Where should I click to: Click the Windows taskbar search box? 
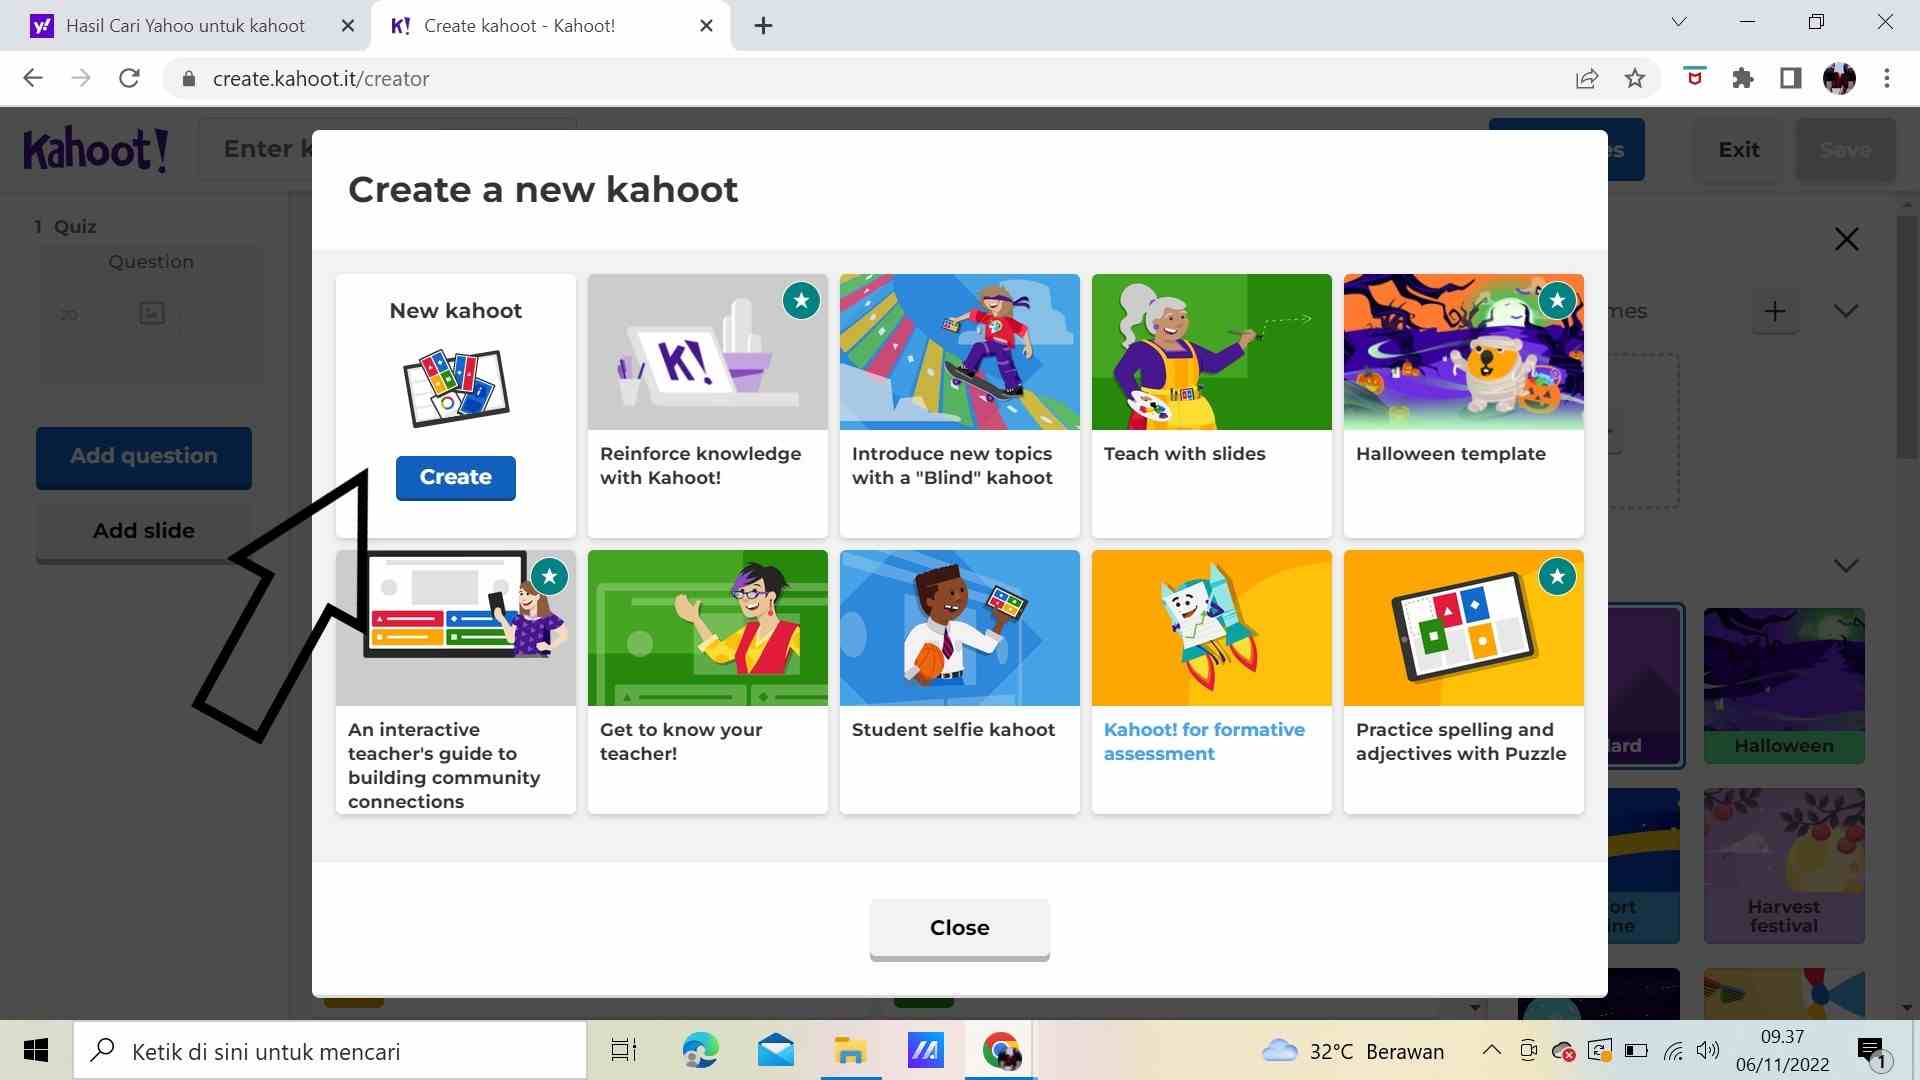coord(330,1051)
